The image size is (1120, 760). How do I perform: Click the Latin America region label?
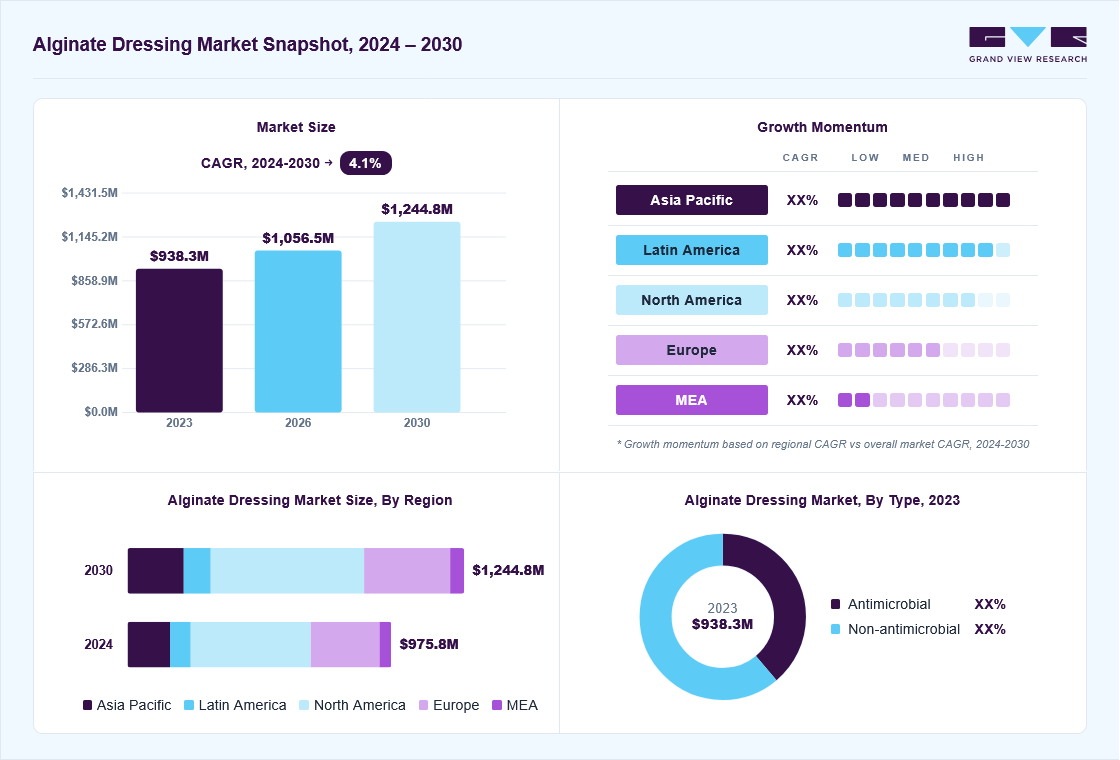click(691, 250)
